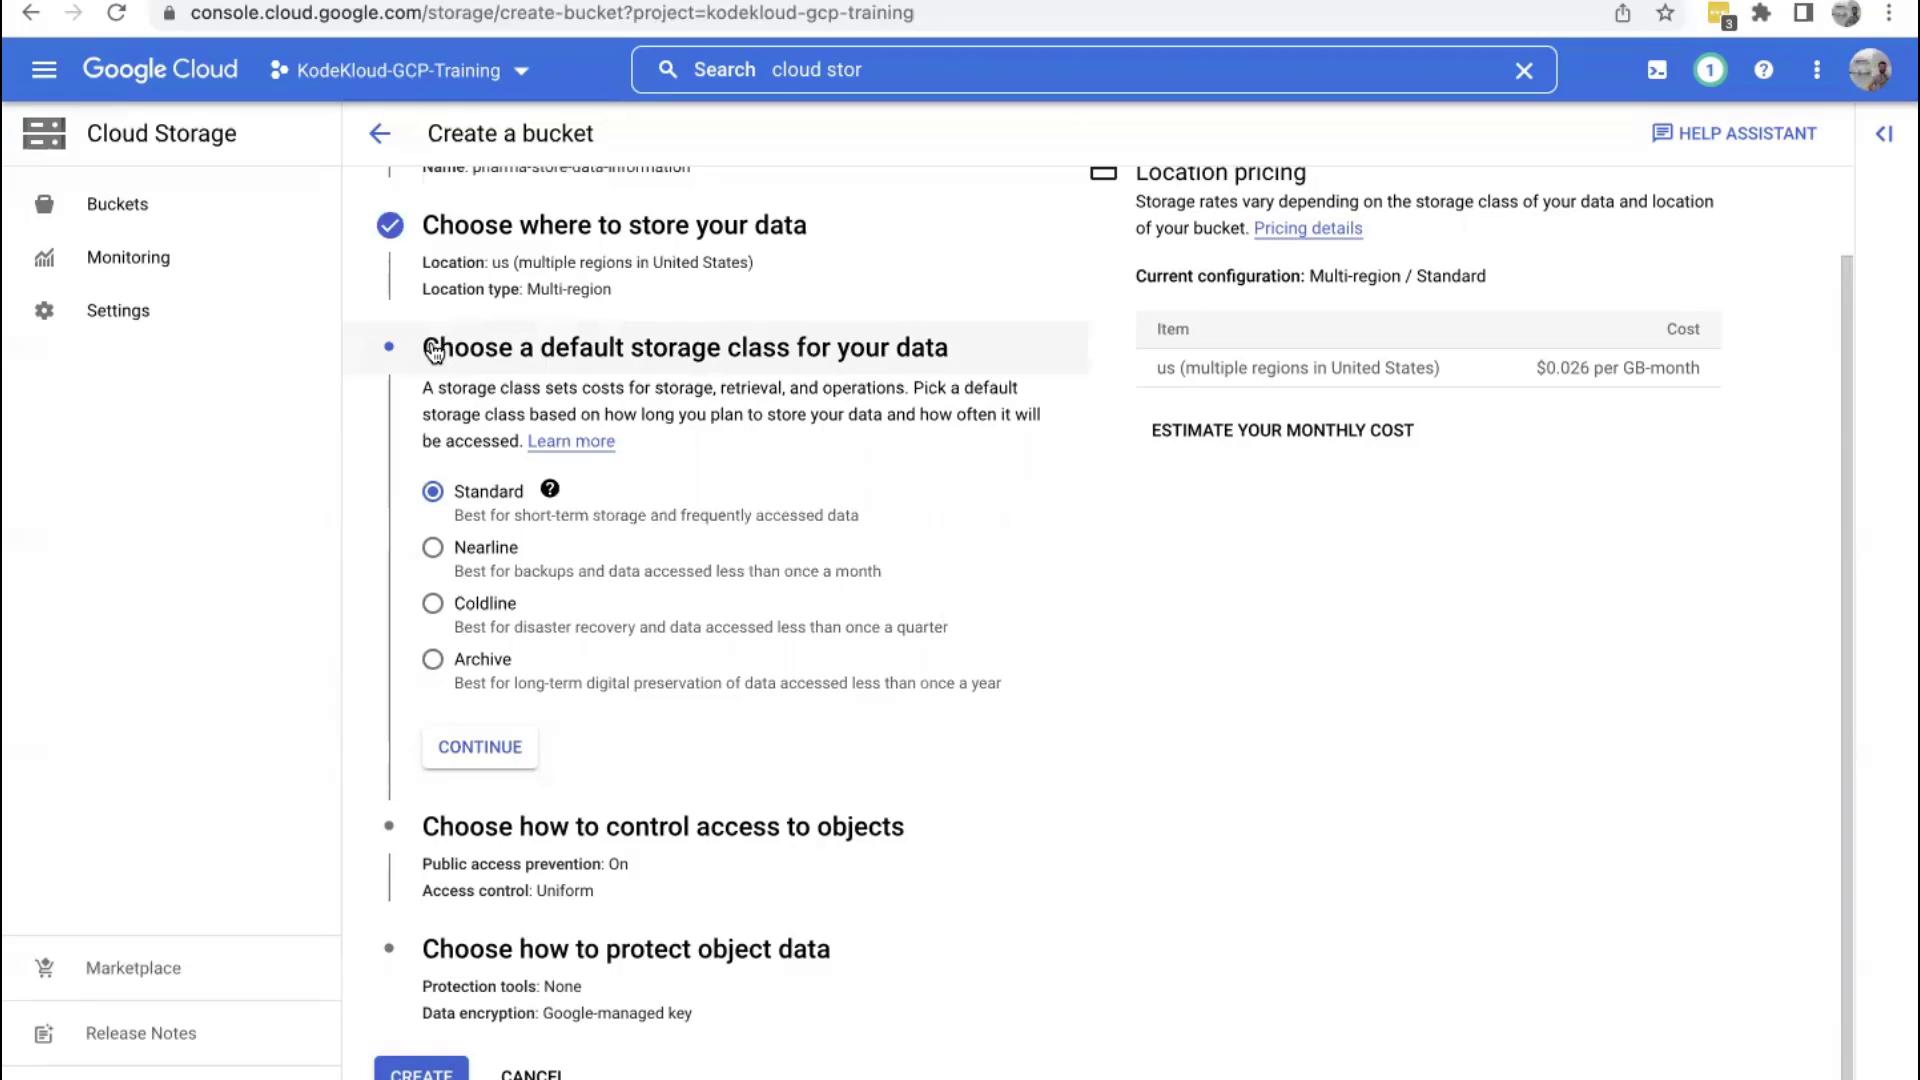Open the notifications badge icon
This screenshot has height=1080, width=1920.
tap(1710, 70)
